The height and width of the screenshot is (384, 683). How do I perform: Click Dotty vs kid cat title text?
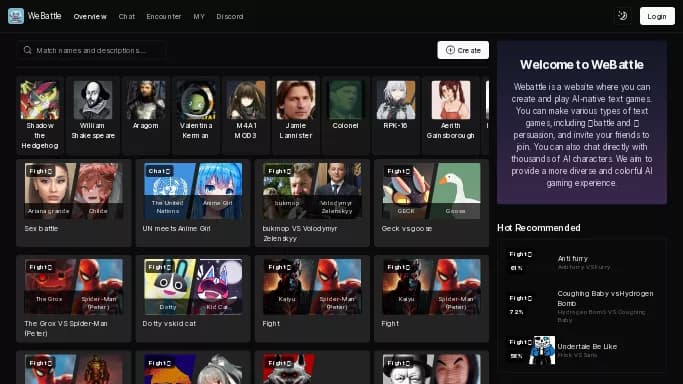tap(169, 323)
